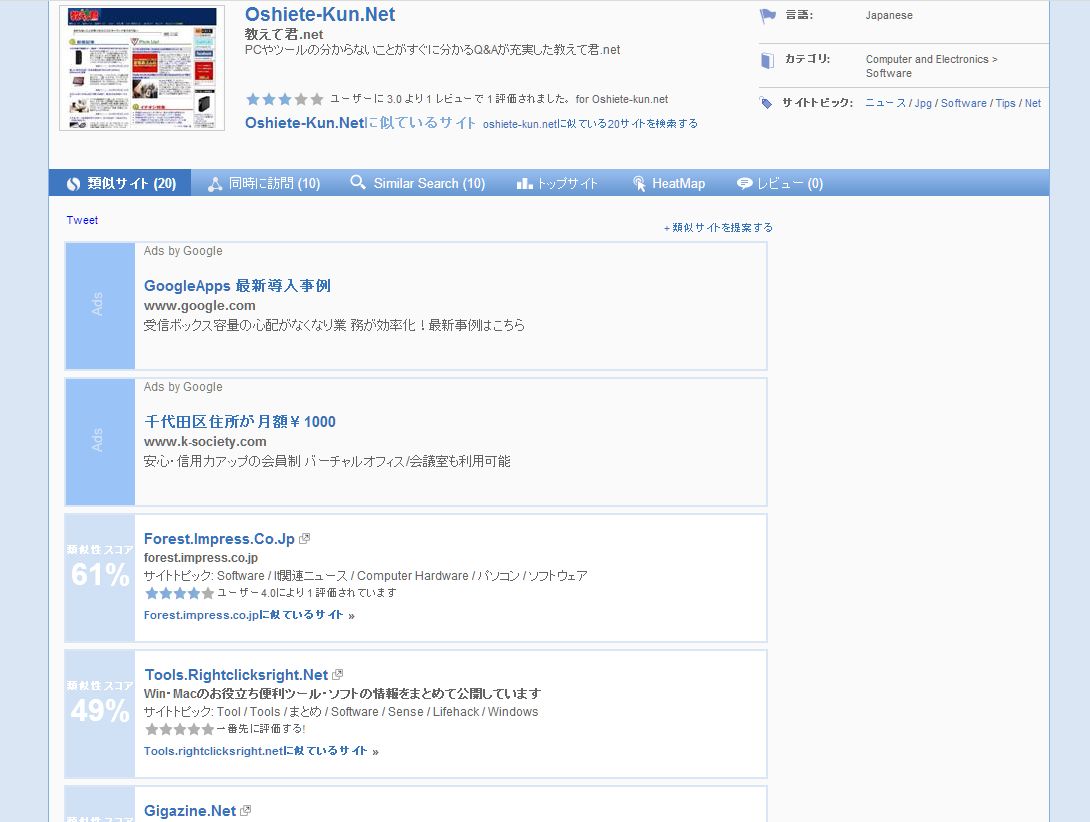
Task: Click the www.k-society.com ad URL
Action: 205,442
